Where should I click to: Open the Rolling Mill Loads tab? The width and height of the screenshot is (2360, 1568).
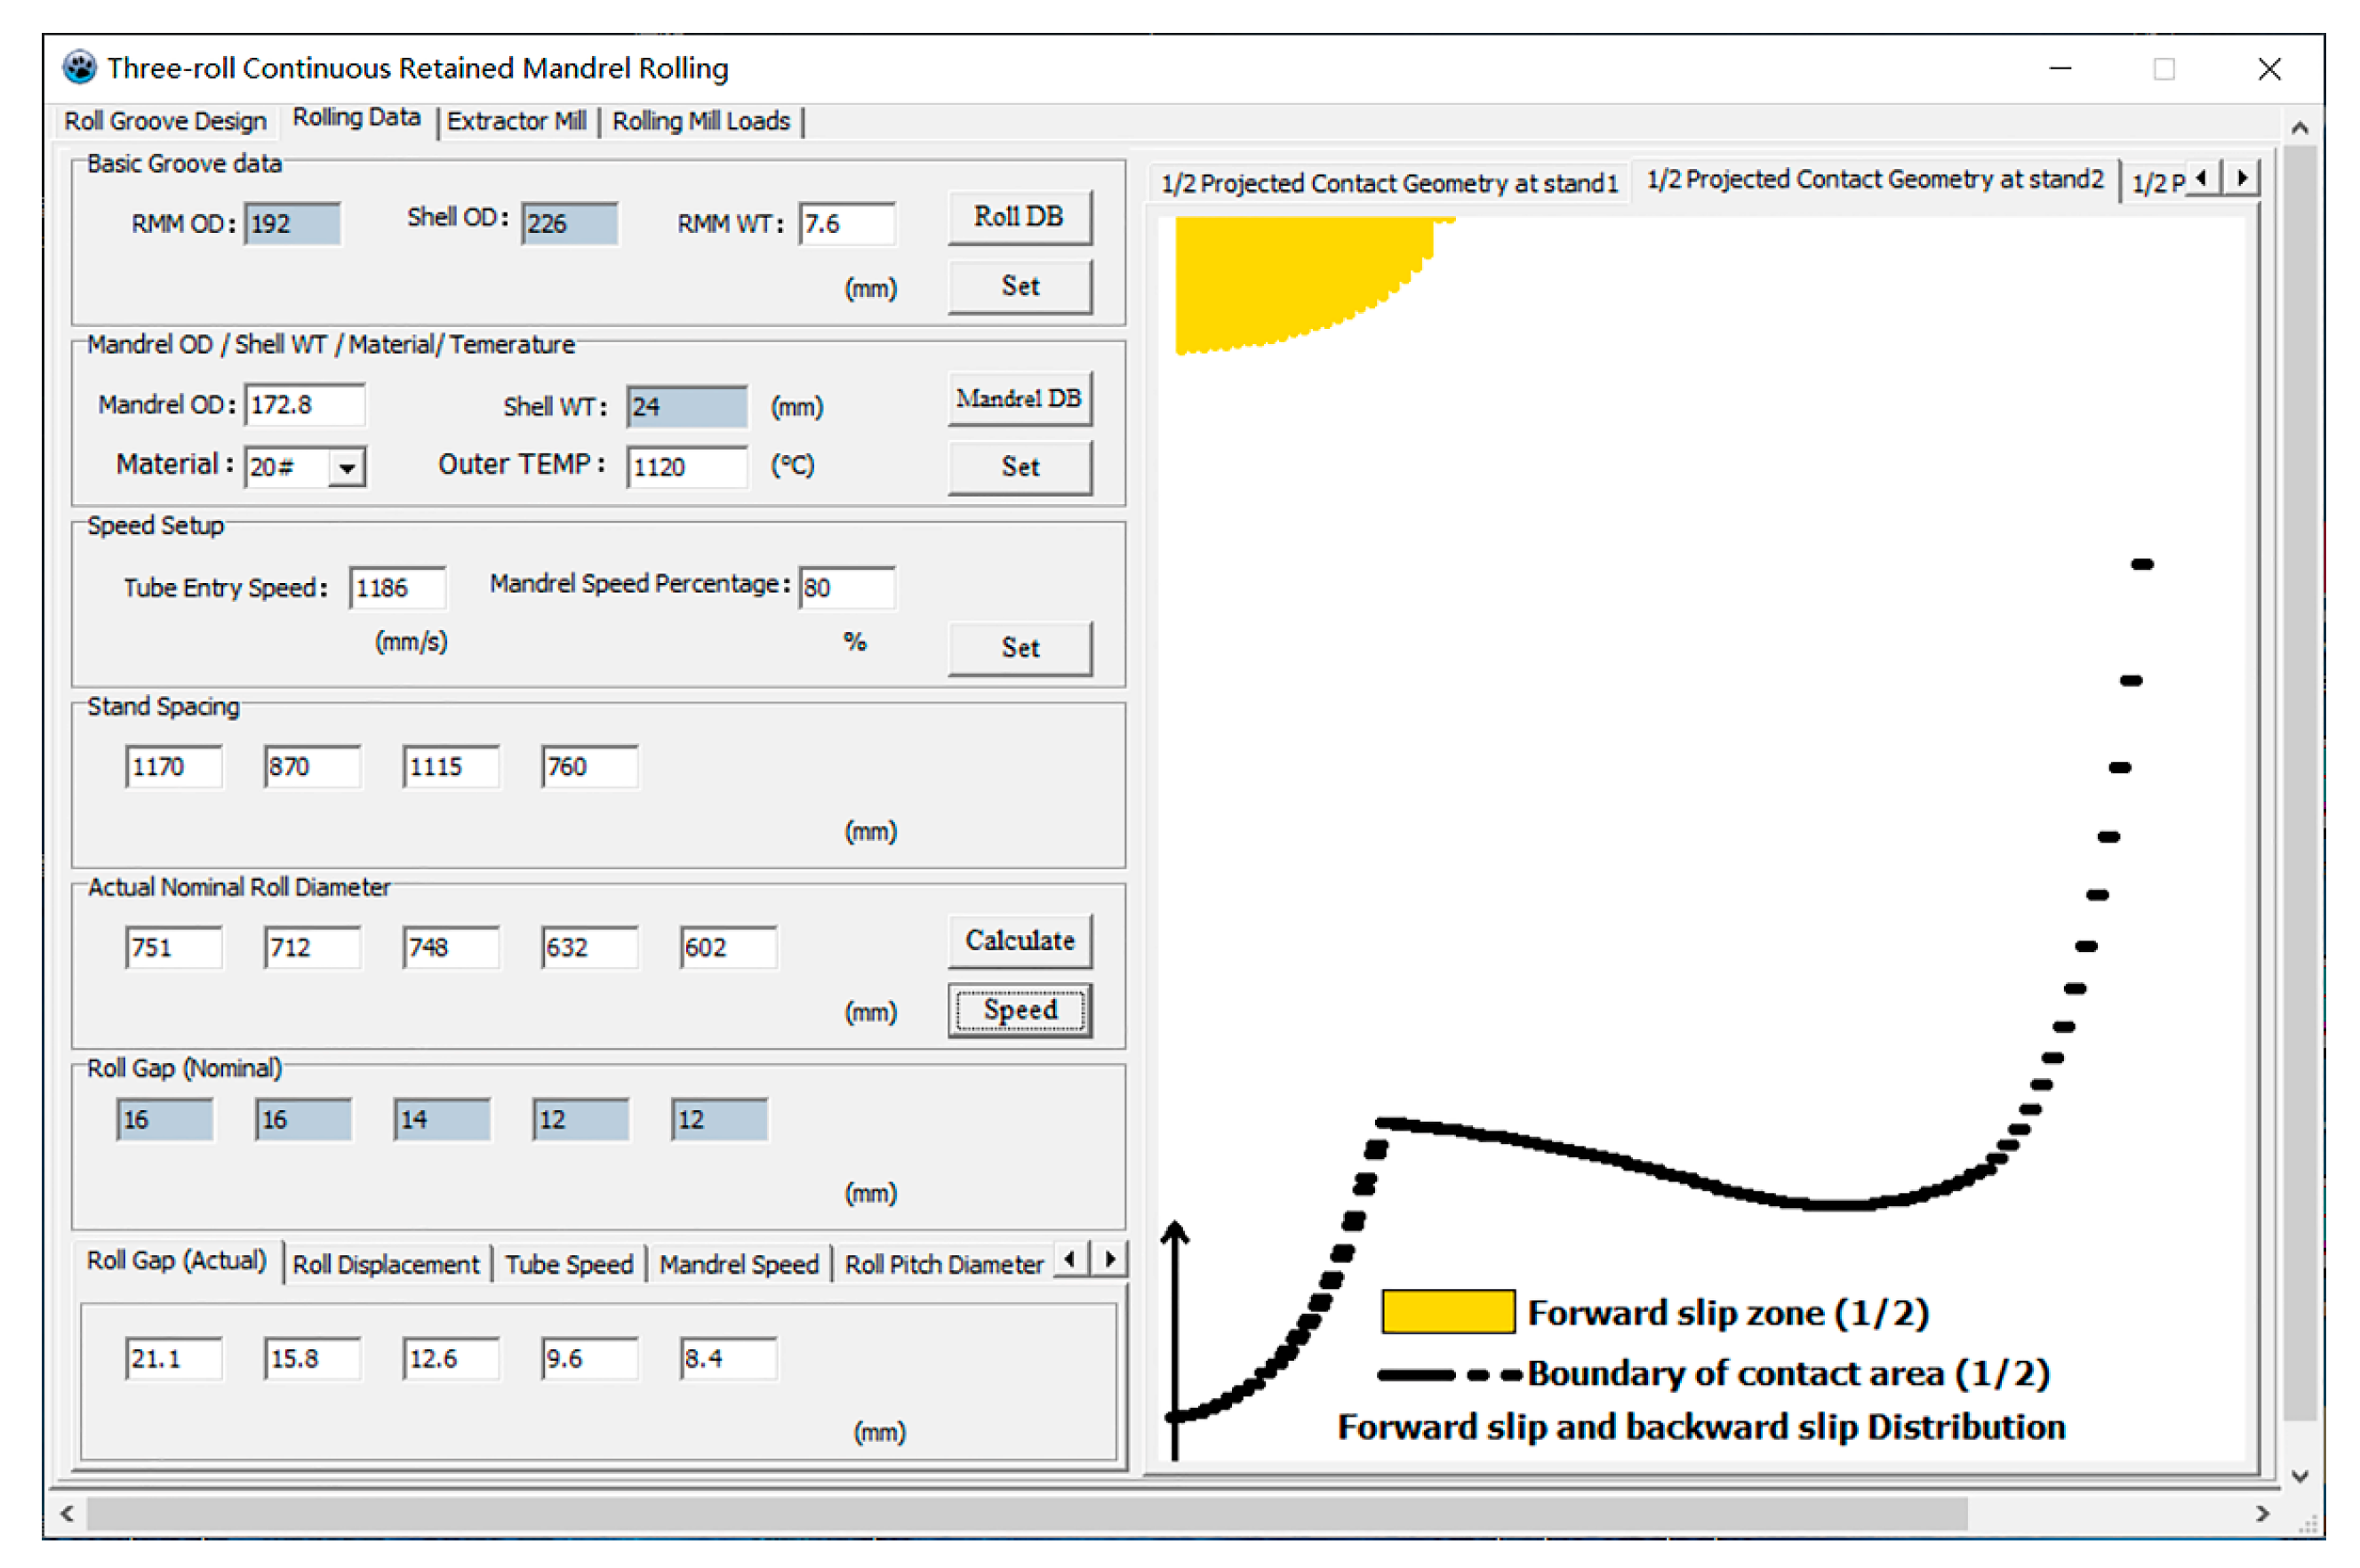(700, 121)
